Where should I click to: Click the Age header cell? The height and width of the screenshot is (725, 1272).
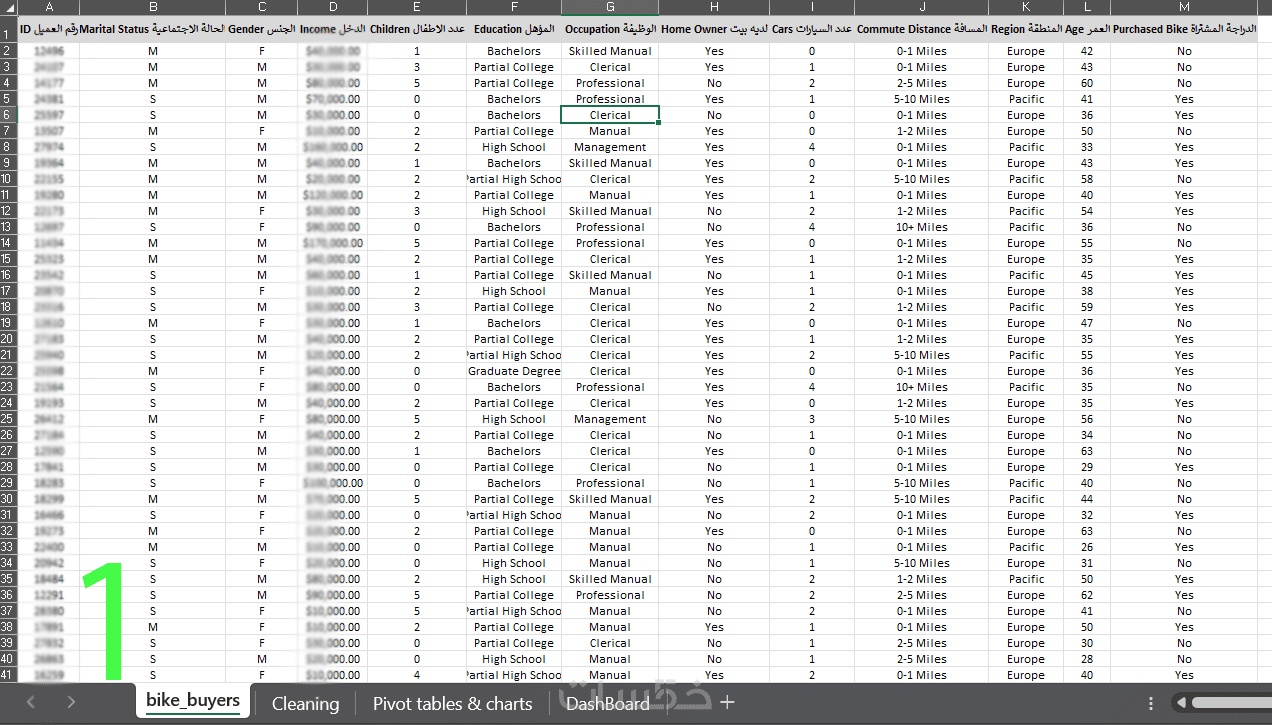1087,29
